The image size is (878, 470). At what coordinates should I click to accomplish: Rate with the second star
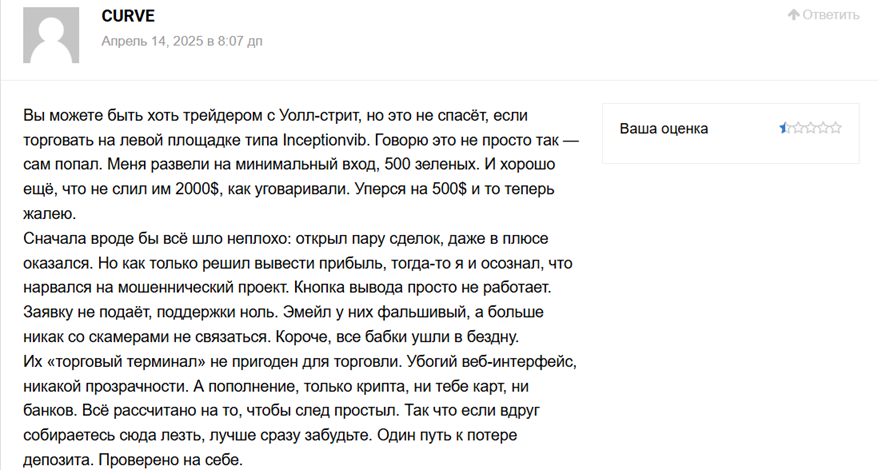(x=798, y=128)
